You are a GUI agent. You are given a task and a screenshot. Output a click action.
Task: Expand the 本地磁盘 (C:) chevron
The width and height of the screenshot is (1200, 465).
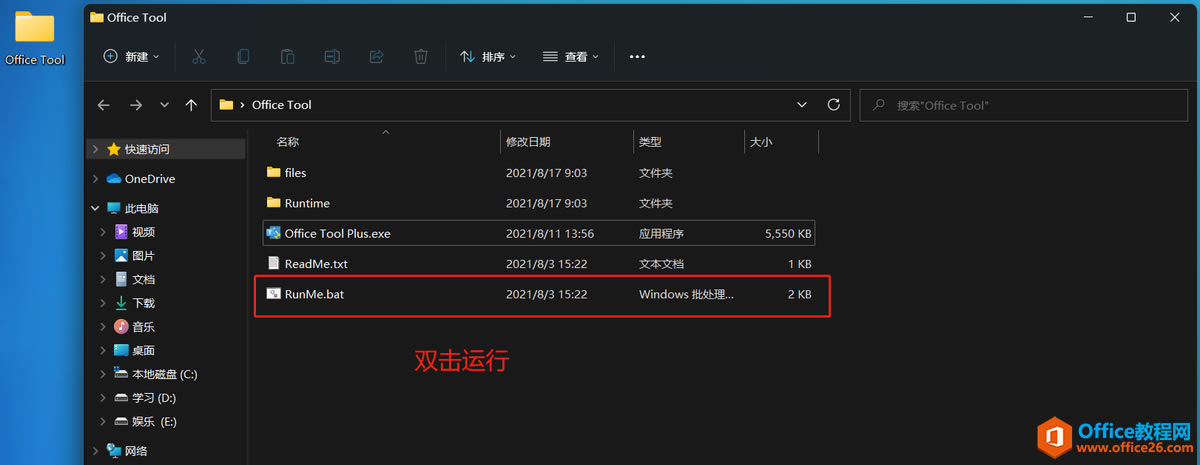(103, 374)
